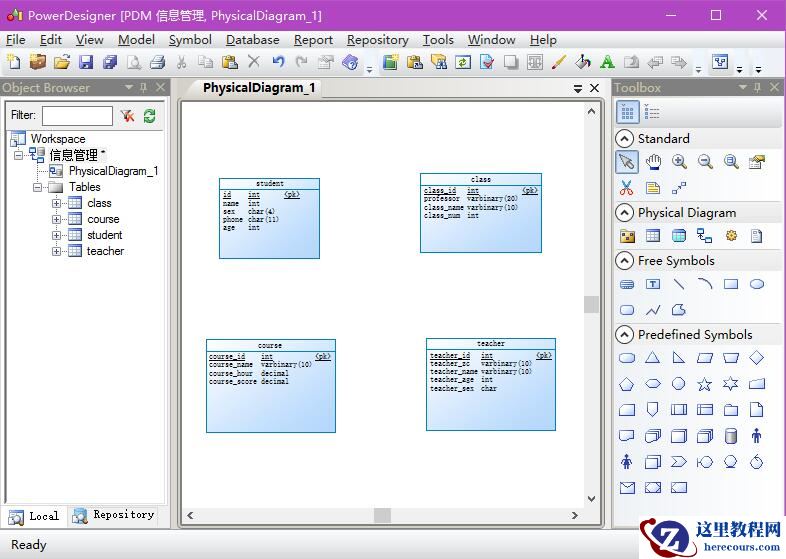Expand the student table node
This screenshot has width=786, height=559.
click(x=57, y=236)
